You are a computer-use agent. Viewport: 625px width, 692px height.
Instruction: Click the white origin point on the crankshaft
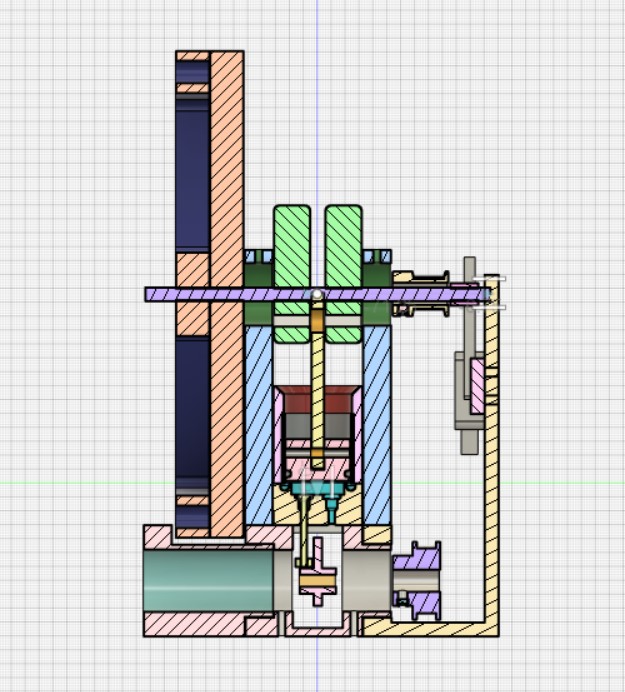317,293
